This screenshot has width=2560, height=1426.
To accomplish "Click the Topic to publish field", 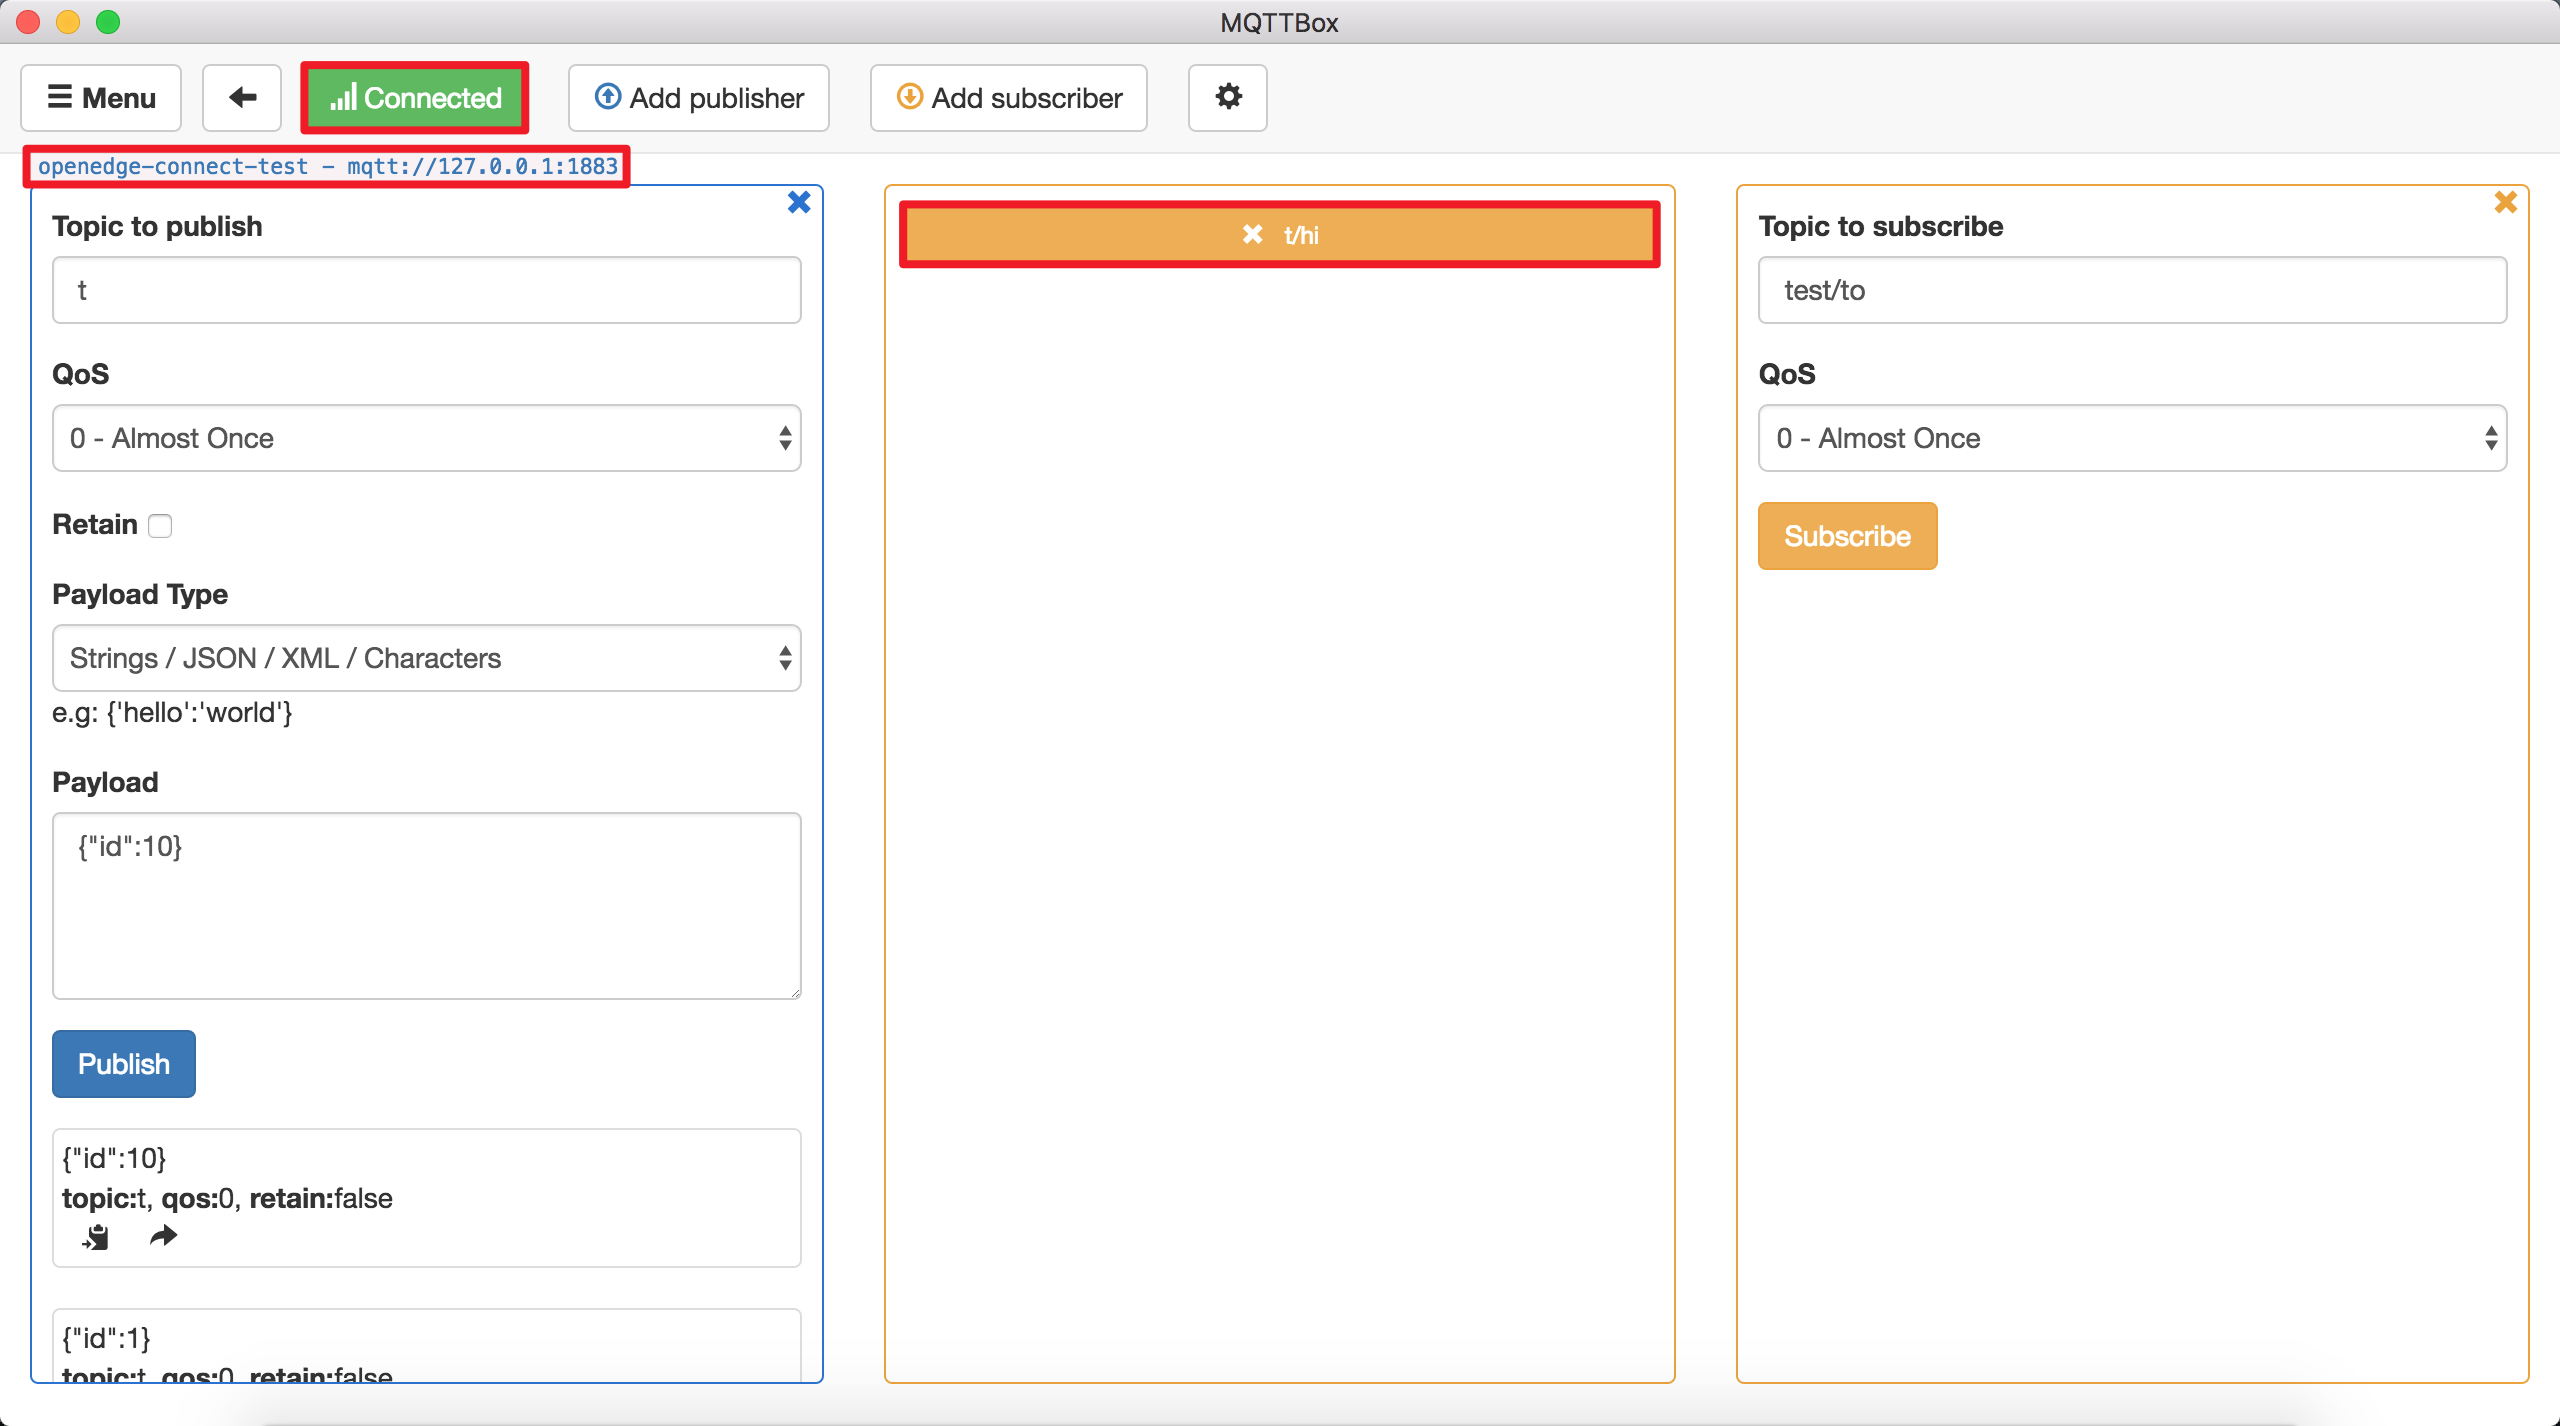I will pos(426,290).
